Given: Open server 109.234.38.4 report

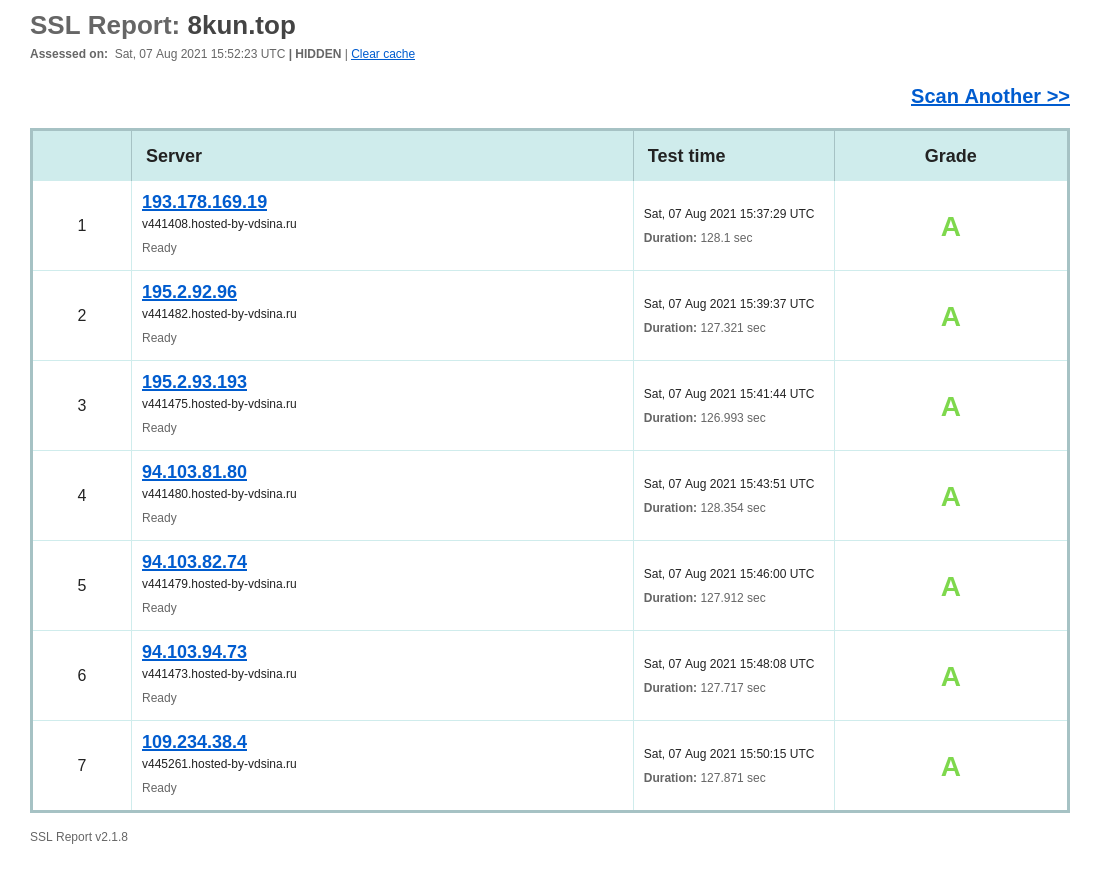Looking at the screenshot, I should 194,741.
